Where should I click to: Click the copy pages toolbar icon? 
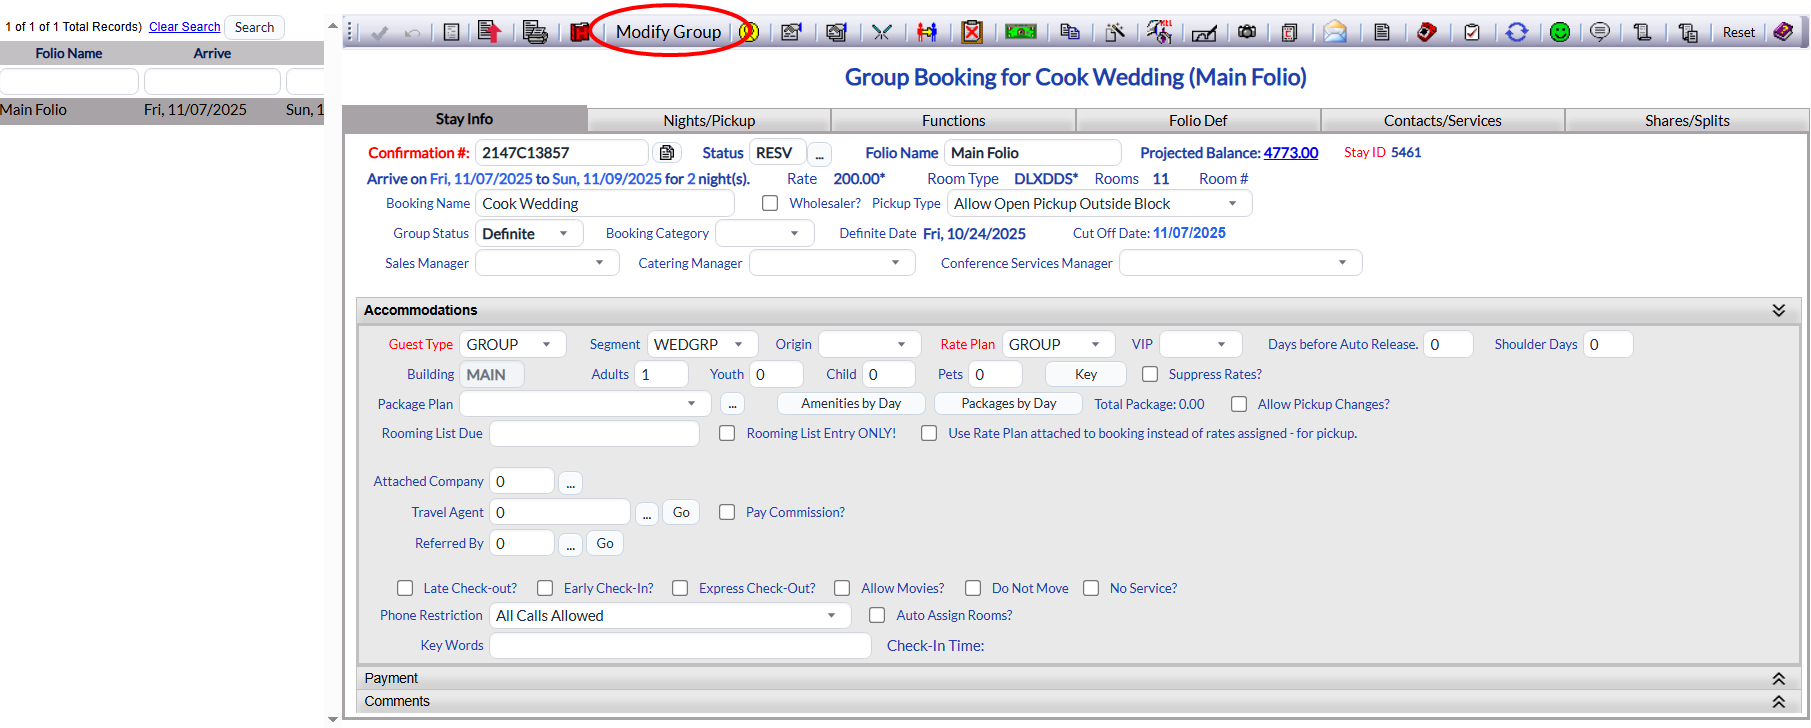[x=1069, y=32]
